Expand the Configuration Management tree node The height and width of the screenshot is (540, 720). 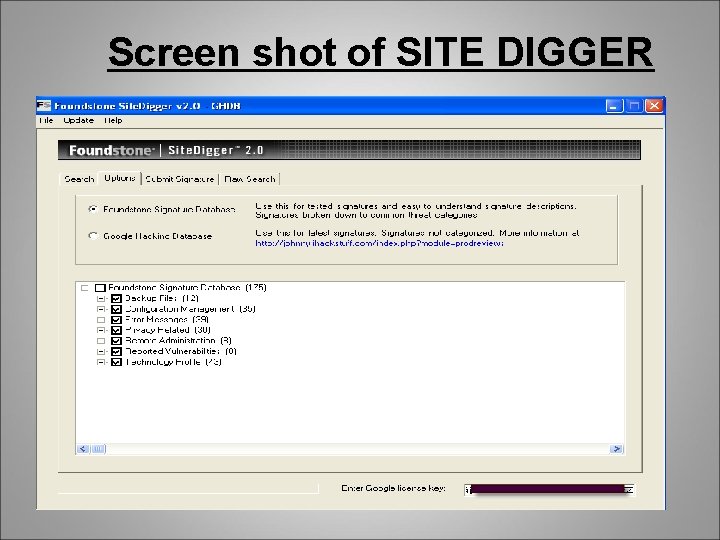click(x=101, y=309)
